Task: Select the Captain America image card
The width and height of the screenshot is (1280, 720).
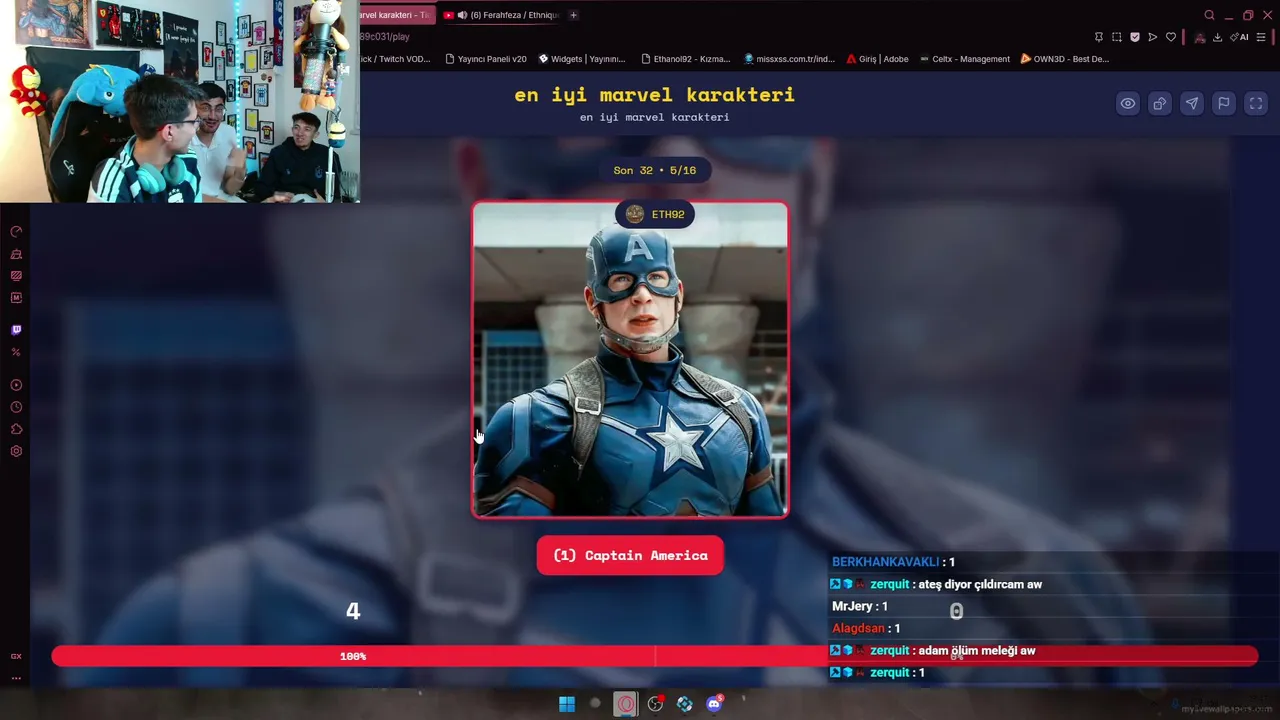Action: [630, 360]
